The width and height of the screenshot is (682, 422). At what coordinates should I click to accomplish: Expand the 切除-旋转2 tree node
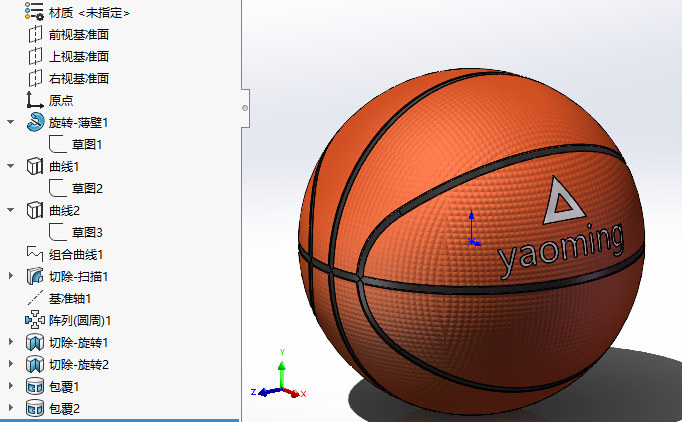point(11,364)
